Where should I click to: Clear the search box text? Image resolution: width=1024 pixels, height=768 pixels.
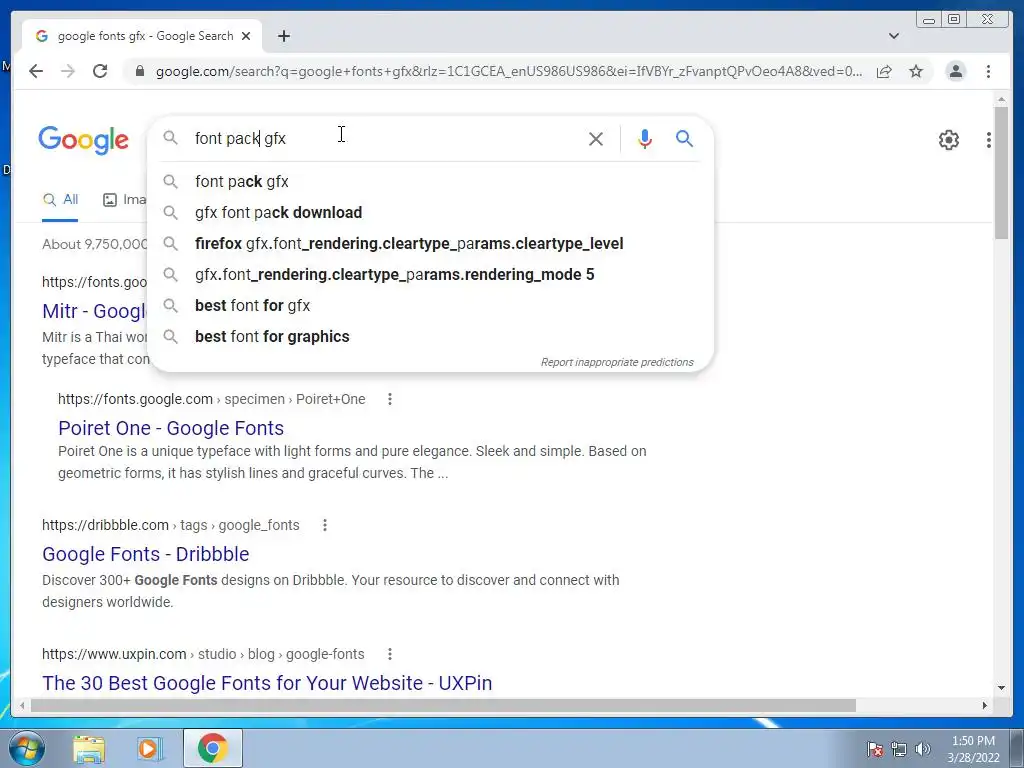[x=596, y=138]
